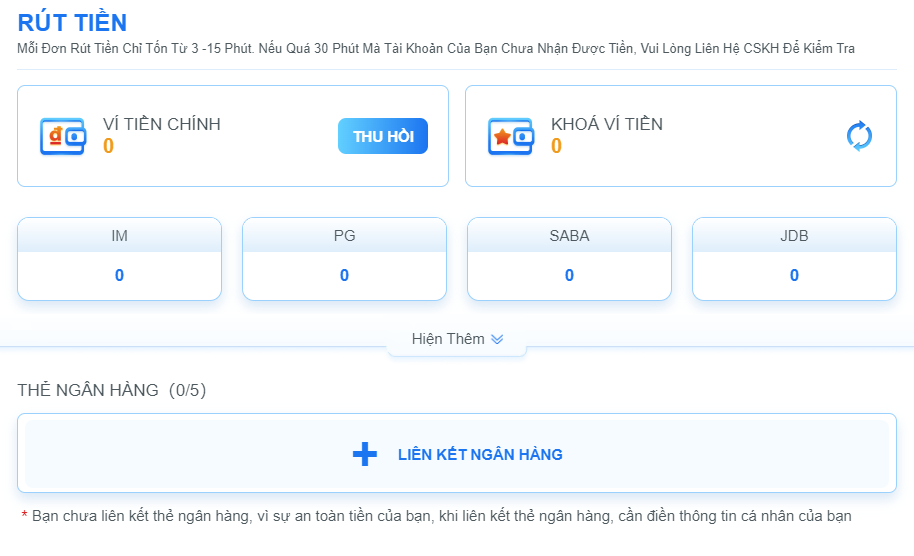Click the THẺ NGÂN HÀNG (0/5) heading
914x556 pixels.
(112, 390)
